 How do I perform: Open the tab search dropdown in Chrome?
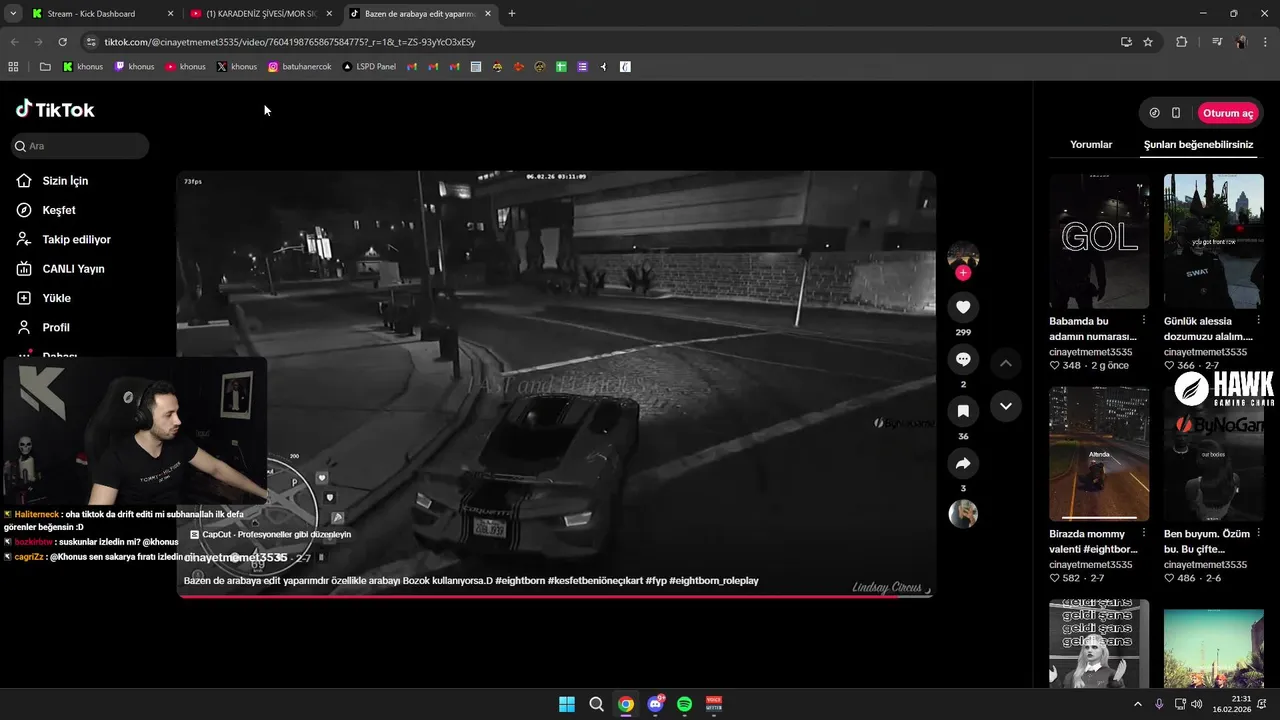(x=13, y=14)
